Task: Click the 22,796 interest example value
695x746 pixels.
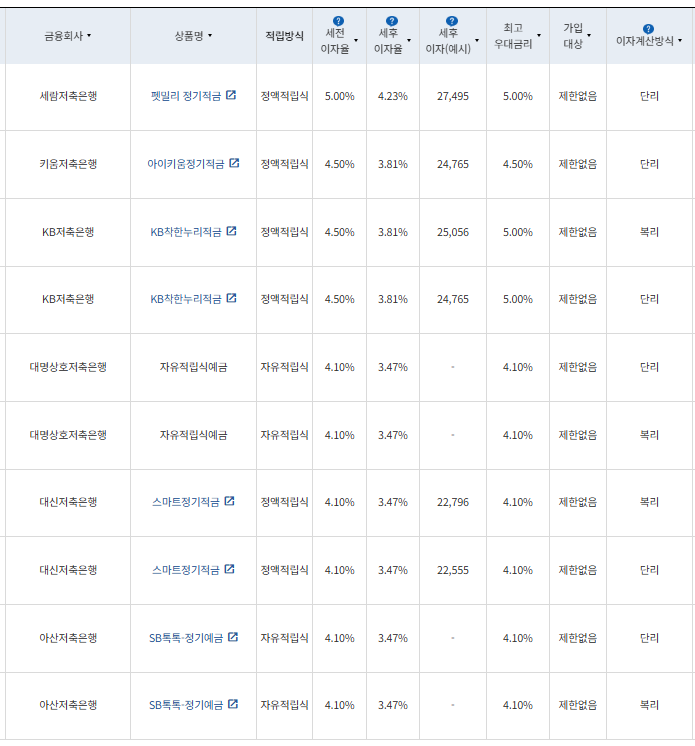Action: pos(453,502)
